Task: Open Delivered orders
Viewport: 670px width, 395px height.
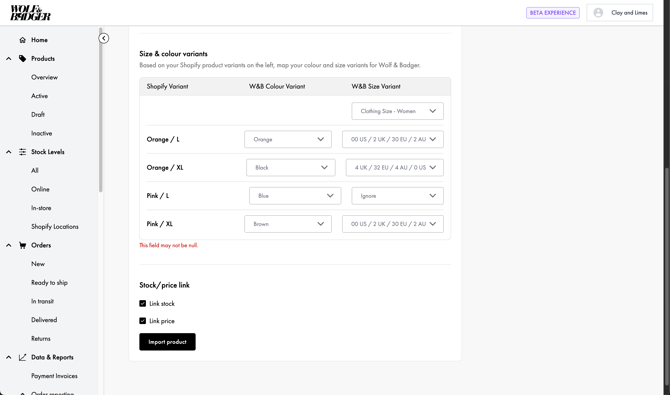Action: click(44, 320)
